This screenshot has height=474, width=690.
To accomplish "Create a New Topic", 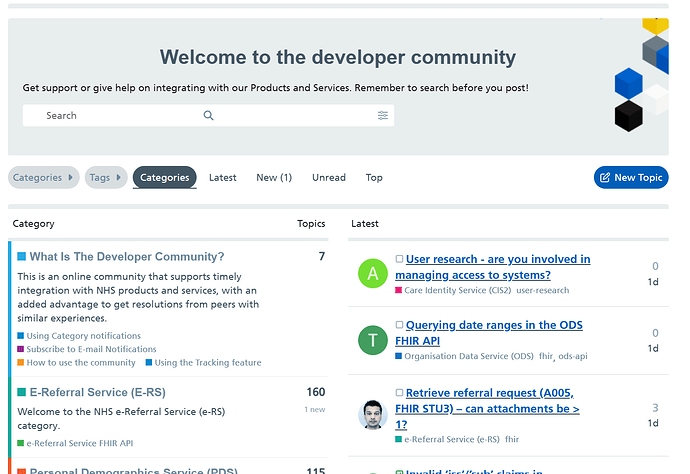I will [630, 178].
